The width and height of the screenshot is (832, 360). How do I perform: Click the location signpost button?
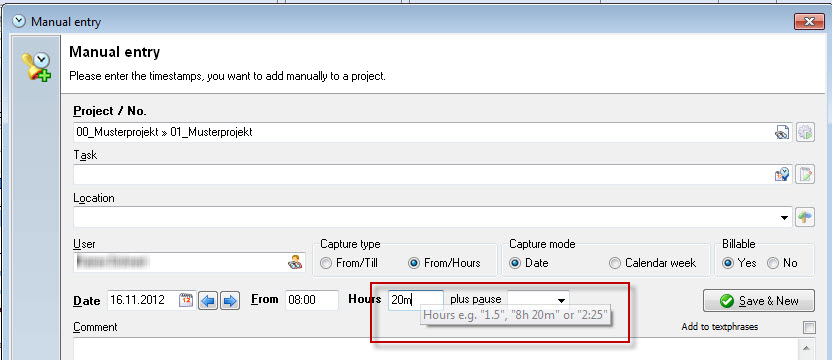[x=805, y=217]
